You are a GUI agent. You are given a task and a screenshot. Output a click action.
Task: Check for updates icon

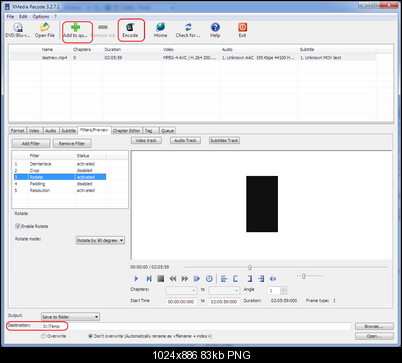[188, 30]
